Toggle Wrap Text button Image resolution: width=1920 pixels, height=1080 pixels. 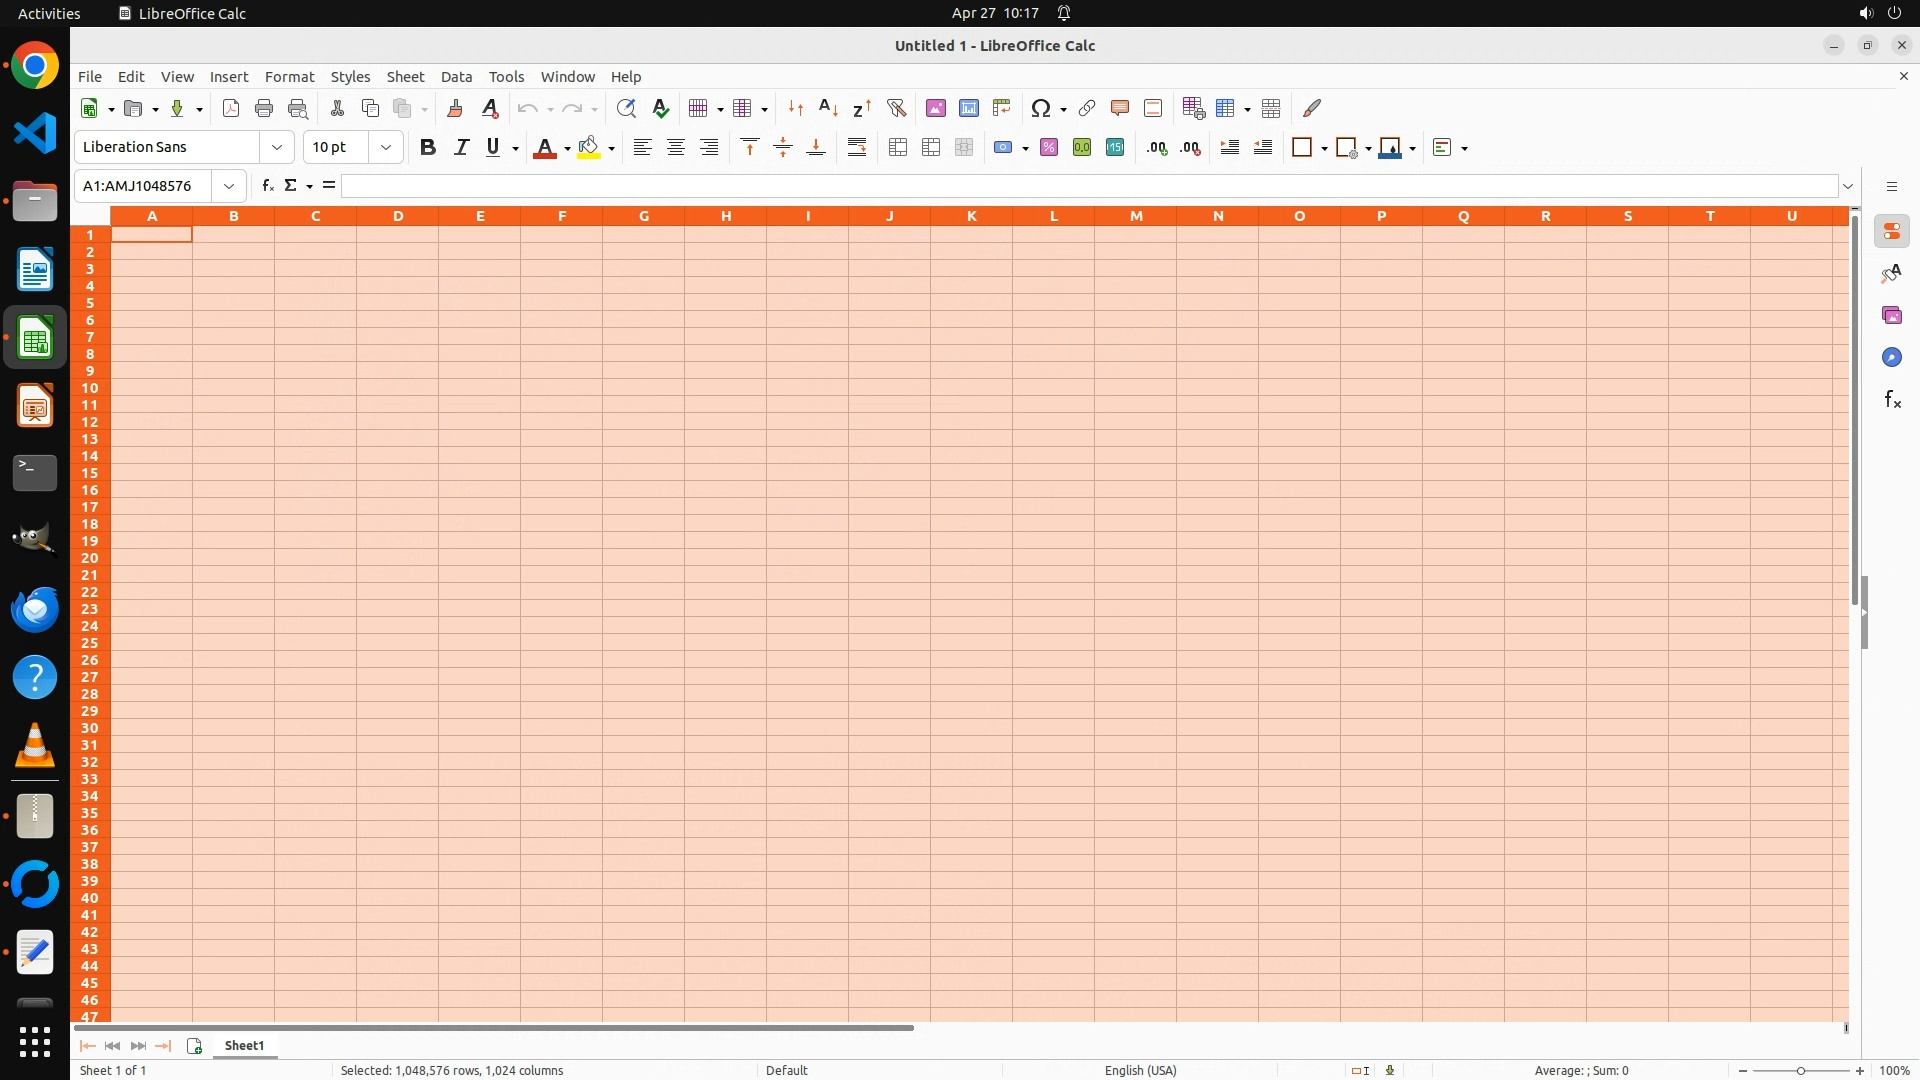pos(857,147)
